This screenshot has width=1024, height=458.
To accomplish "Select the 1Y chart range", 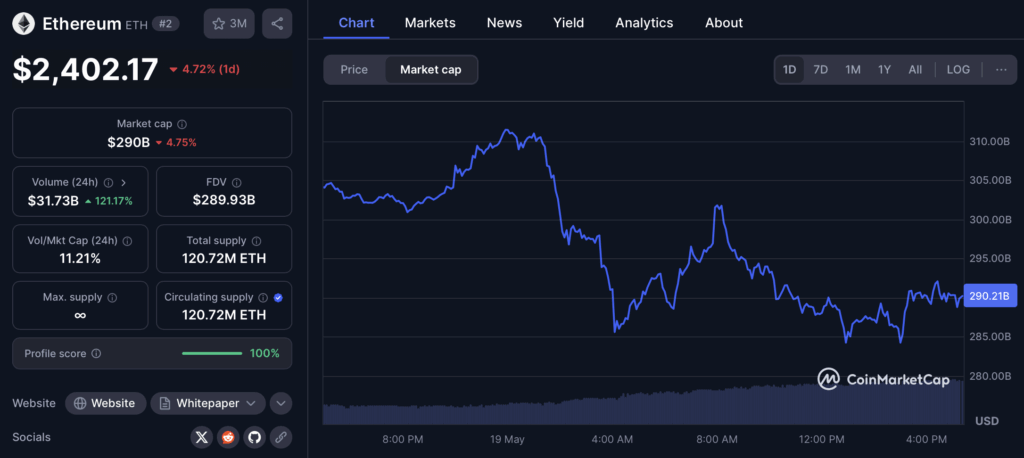I will [884, 70].
